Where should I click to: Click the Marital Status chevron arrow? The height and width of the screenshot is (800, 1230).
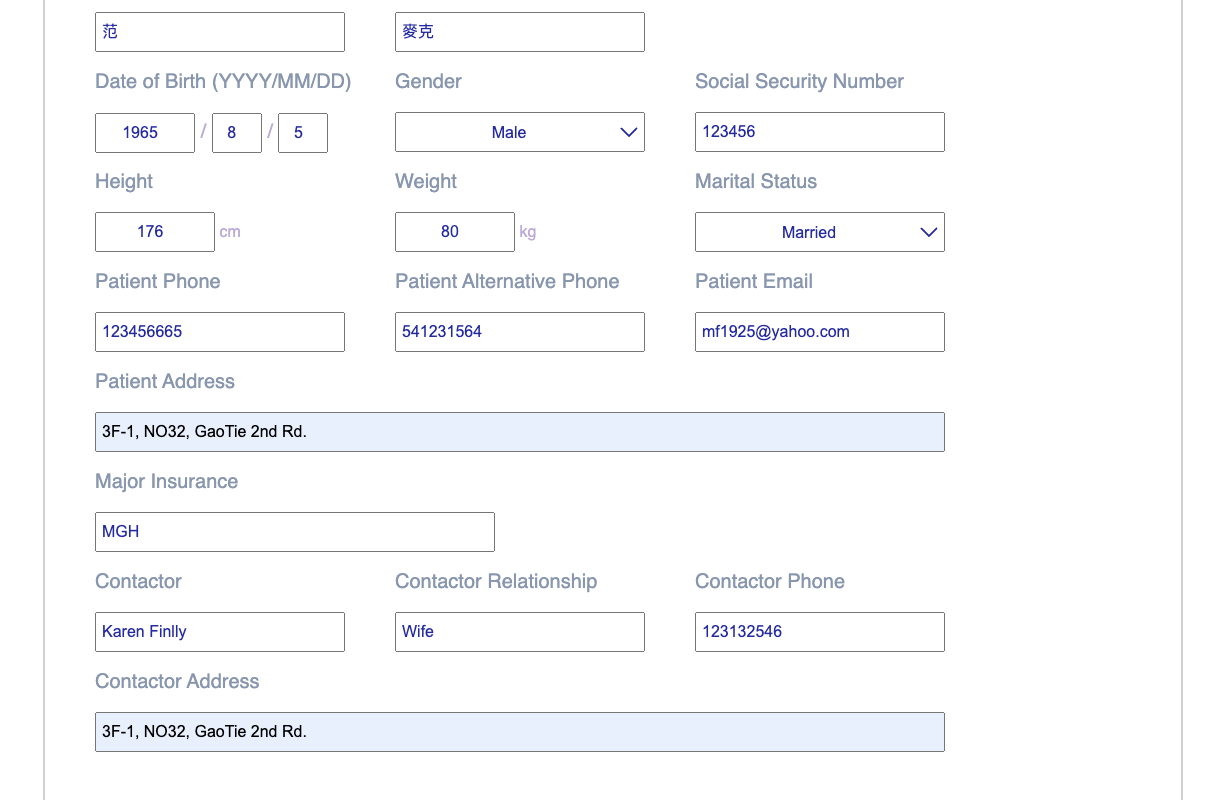(x=929, y=232)
